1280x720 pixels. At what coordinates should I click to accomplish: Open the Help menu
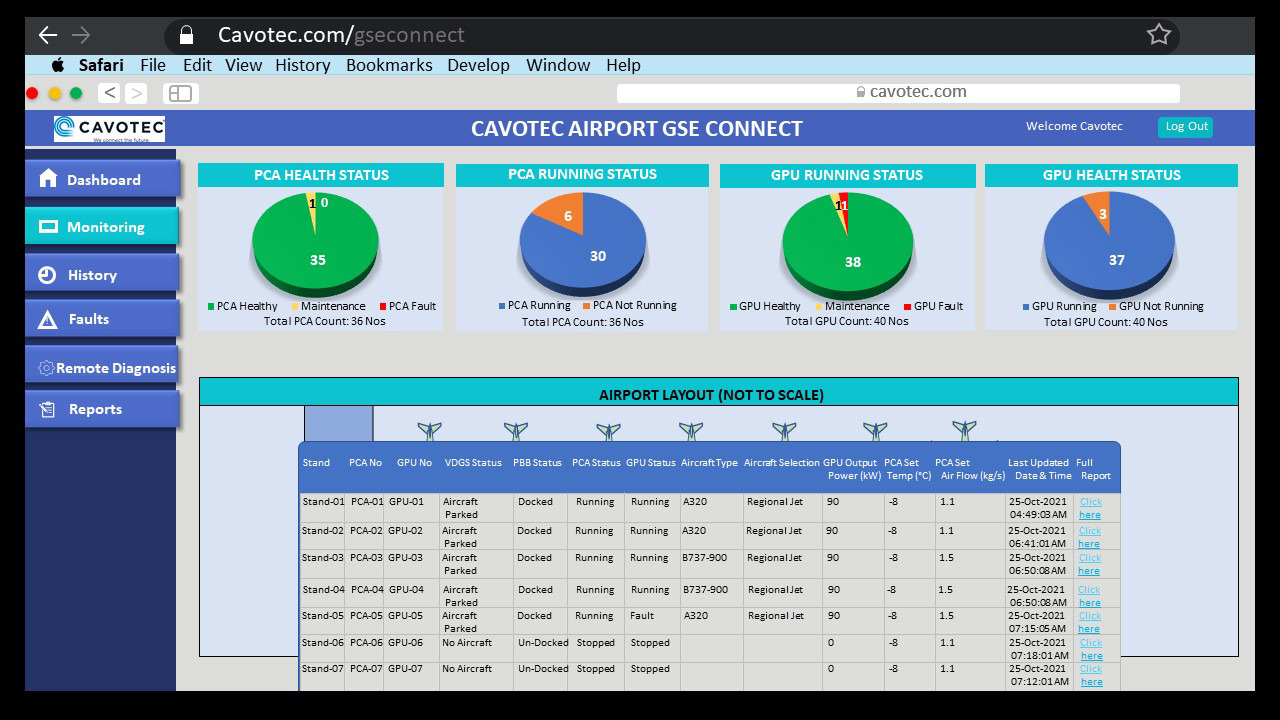point(623,65)
